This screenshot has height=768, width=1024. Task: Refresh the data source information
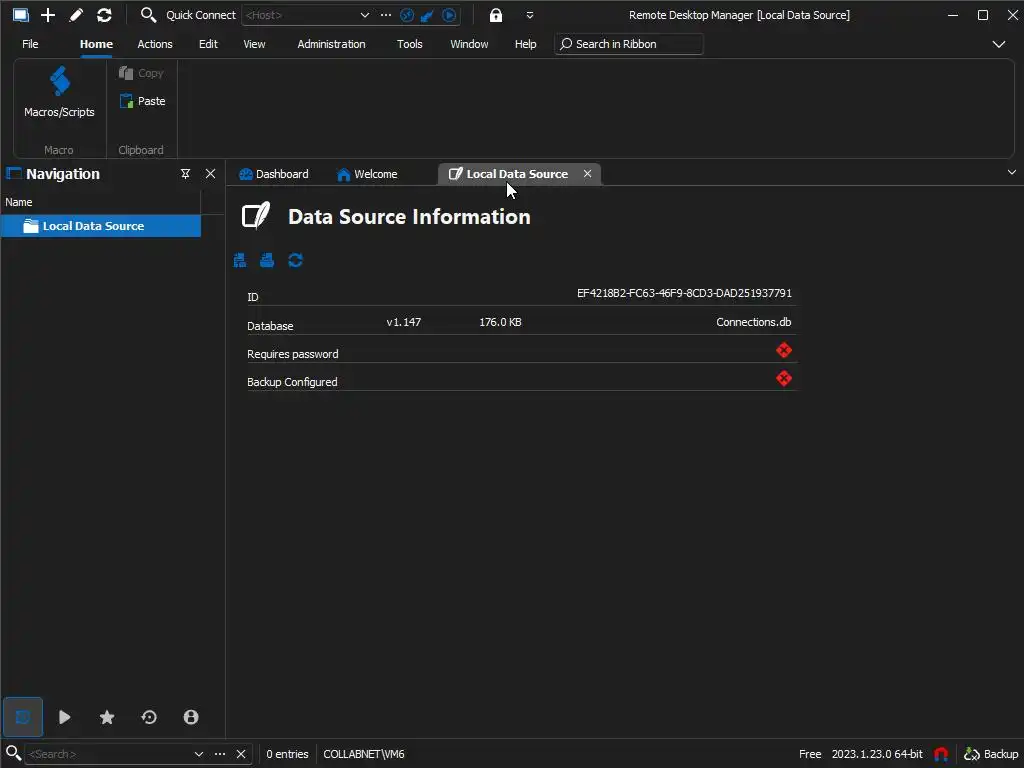(x=295, y=261)
